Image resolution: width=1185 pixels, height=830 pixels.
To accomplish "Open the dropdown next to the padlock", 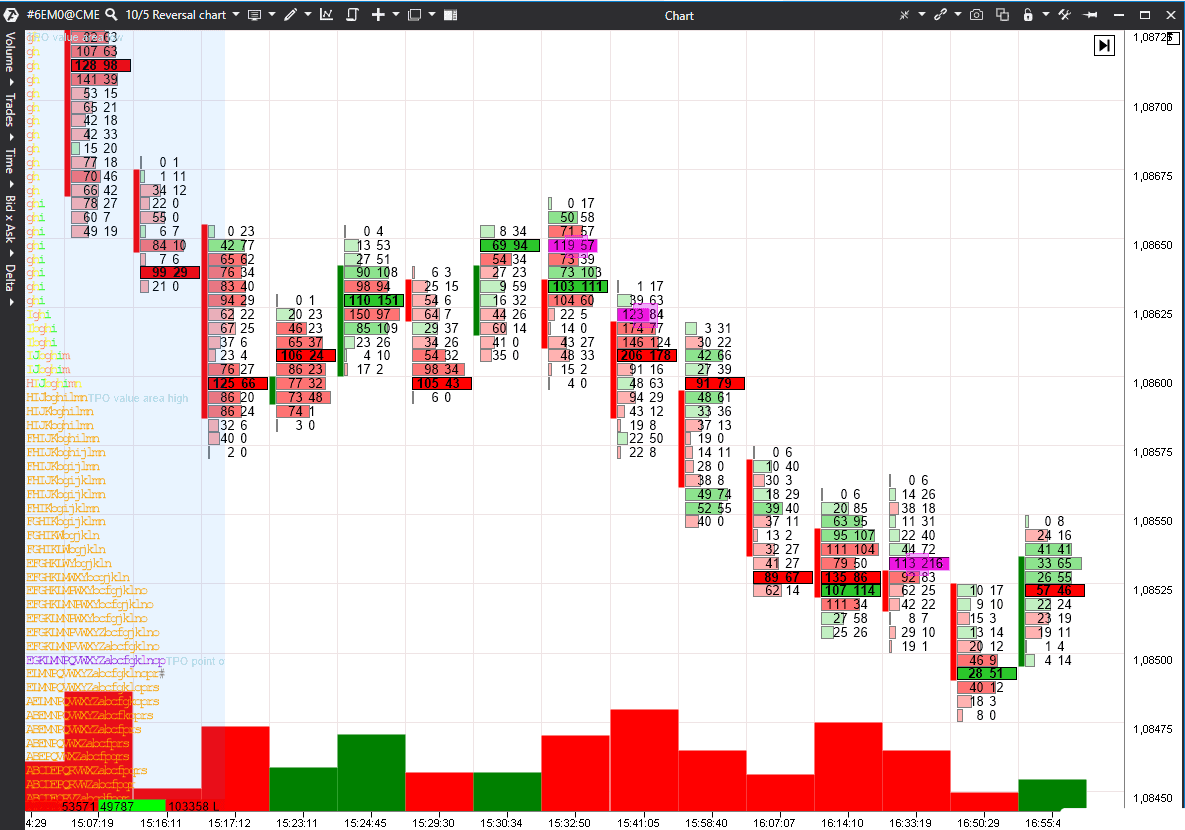I will tap(1045, 15).
